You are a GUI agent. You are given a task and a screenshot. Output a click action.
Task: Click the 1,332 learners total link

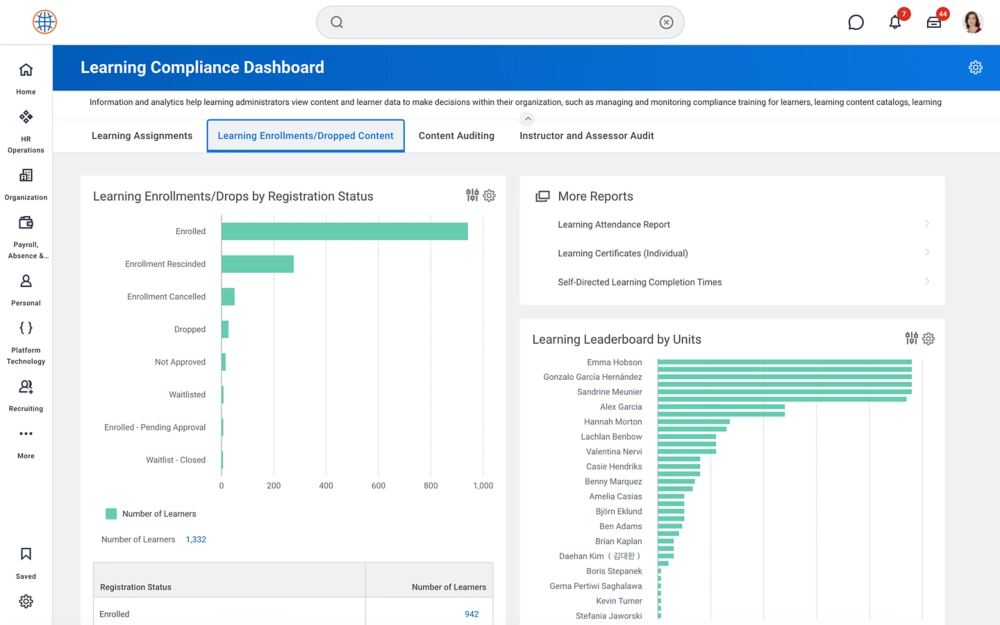click(196, 540)
